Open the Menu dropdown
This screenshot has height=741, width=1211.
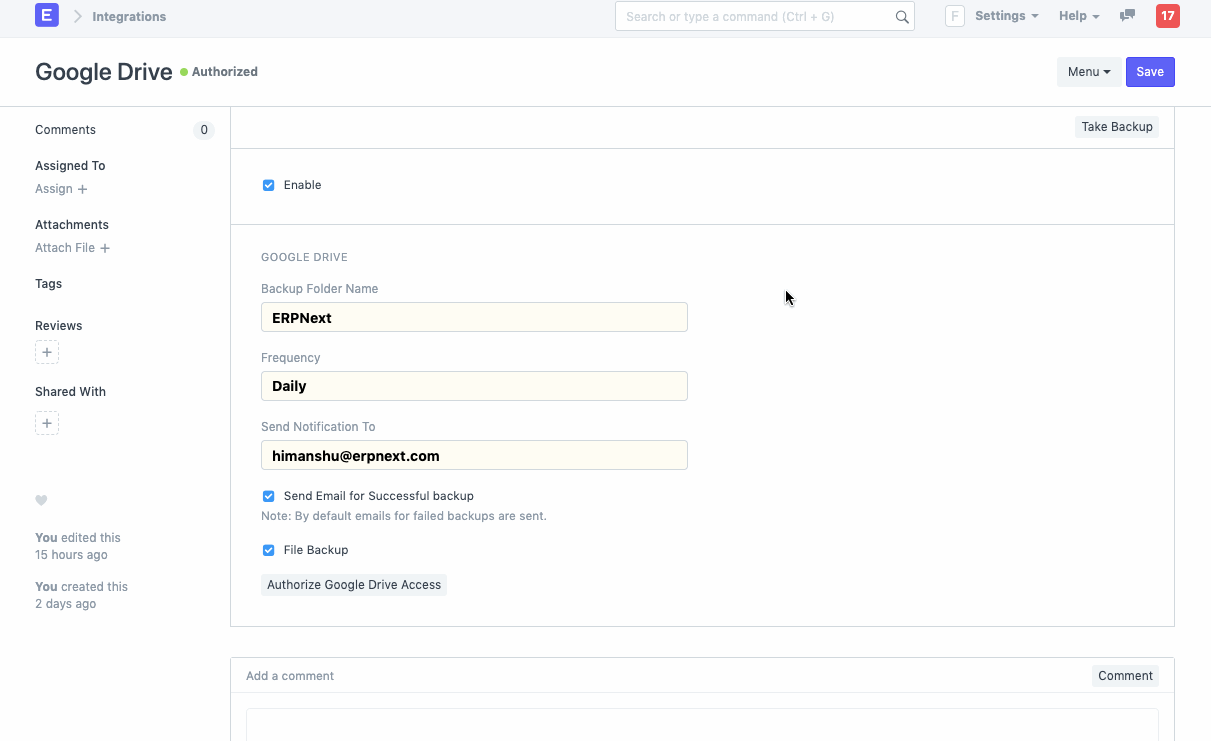(x=1089, y=71)
